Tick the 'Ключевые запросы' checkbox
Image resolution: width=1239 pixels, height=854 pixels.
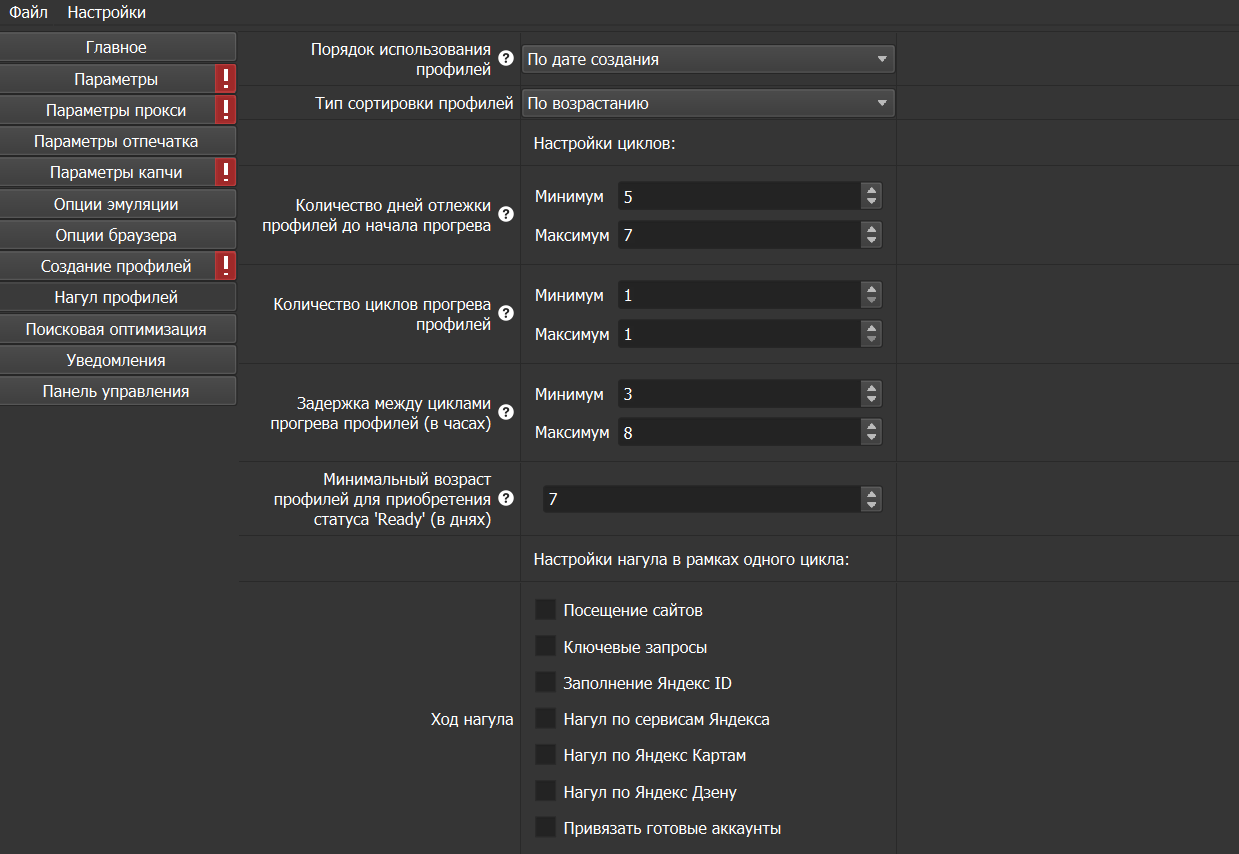[545, 646]
